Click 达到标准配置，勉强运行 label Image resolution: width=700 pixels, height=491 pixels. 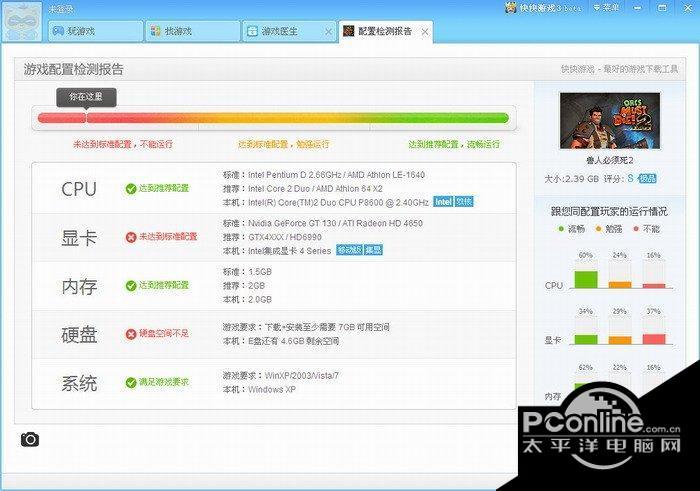tap(283, 144)
